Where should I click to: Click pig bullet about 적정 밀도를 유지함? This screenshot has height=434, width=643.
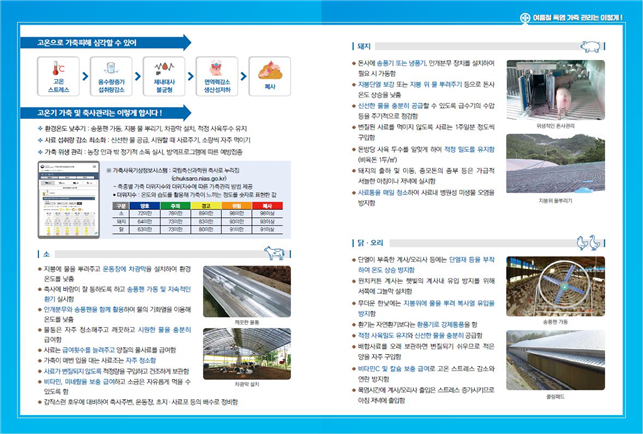[x=424, y=155]
